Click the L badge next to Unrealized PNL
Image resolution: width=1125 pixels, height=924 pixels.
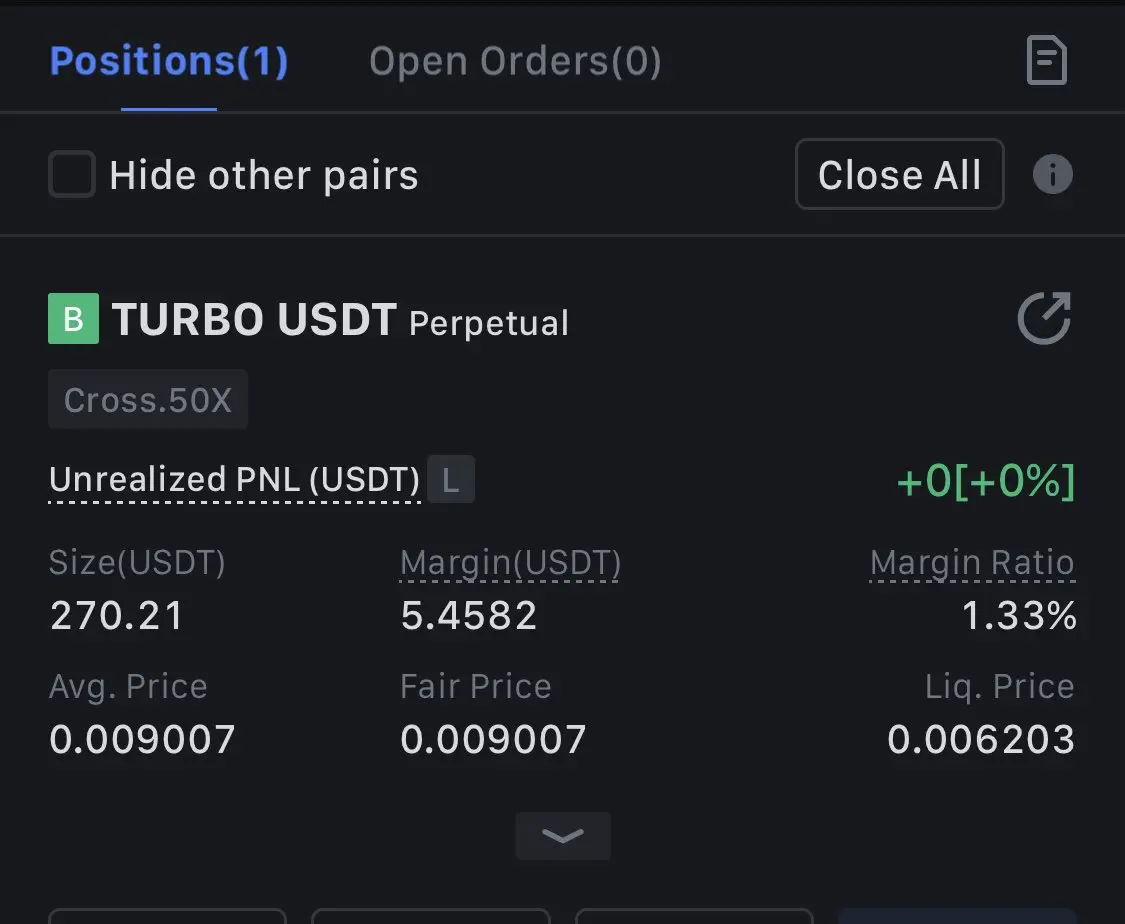click(451, 479)
